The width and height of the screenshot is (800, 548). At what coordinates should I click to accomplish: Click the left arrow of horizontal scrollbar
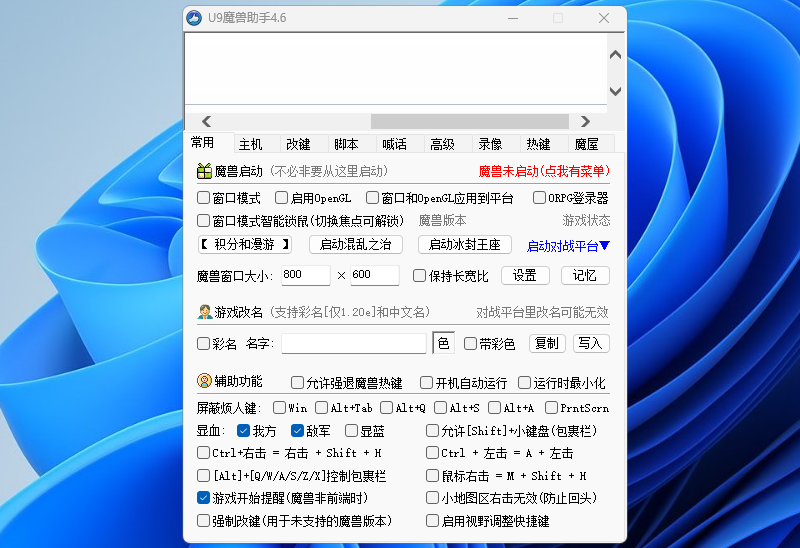point(206,121)
